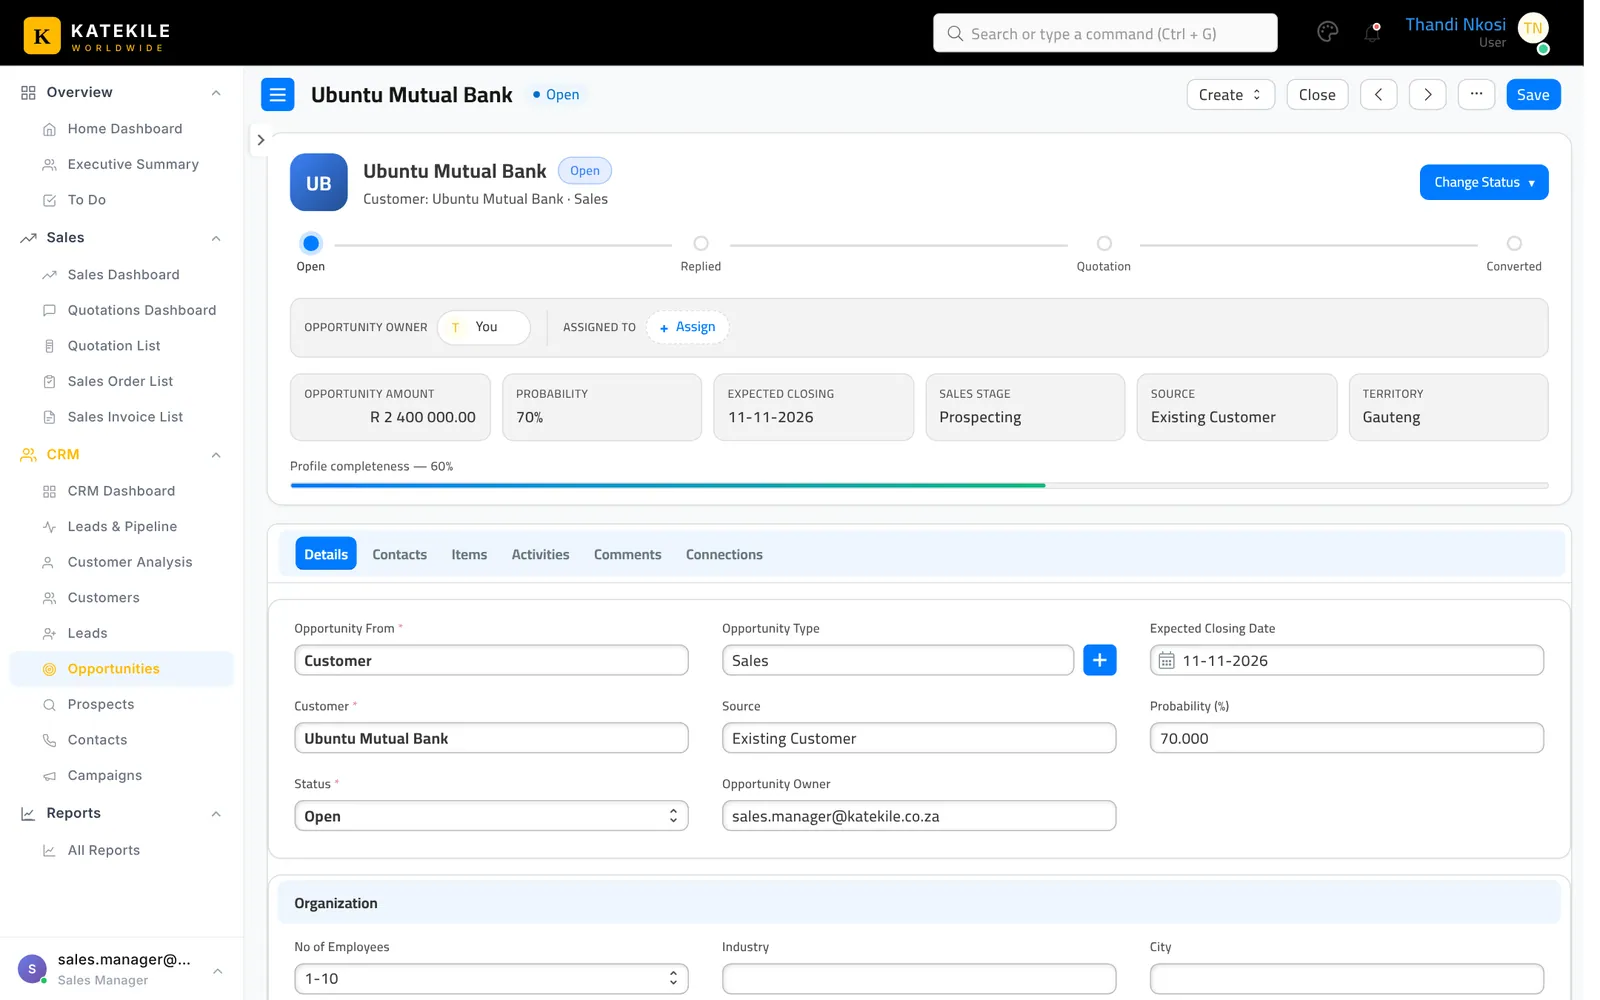This screenshot has width=1600, height=1000.
Task: Open sales.manager user menu at bottom
Action: [x=121, y=969]
